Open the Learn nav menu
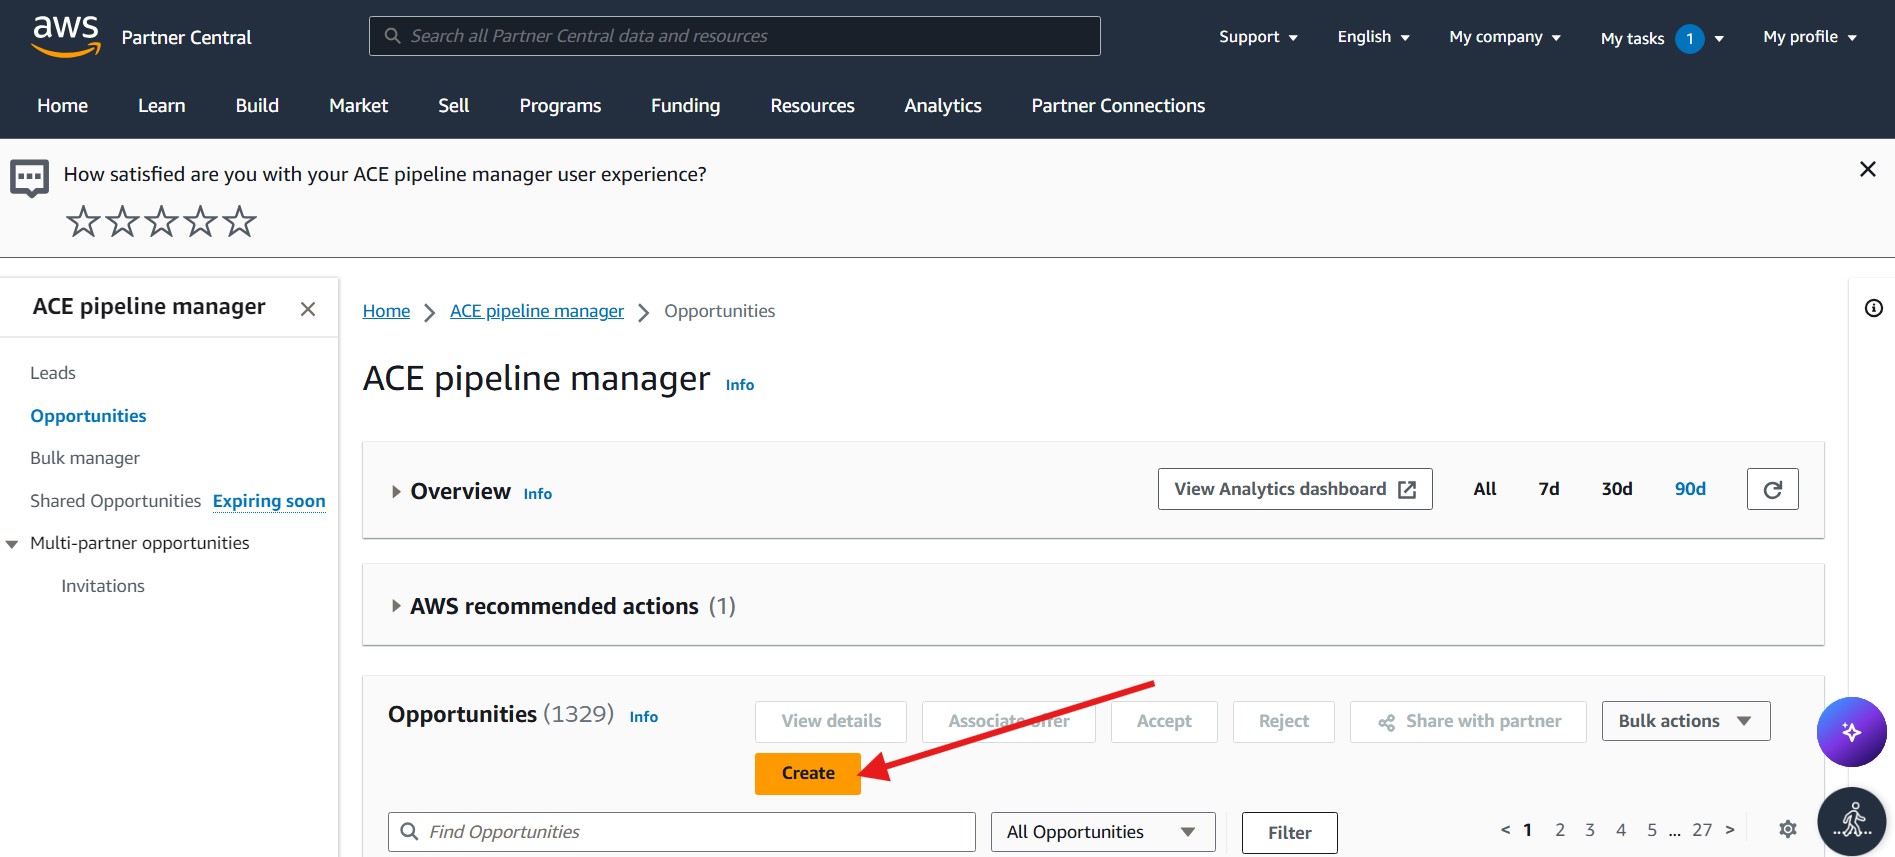This screenshot has width=1895, height=857. click(x=162, y=106)
